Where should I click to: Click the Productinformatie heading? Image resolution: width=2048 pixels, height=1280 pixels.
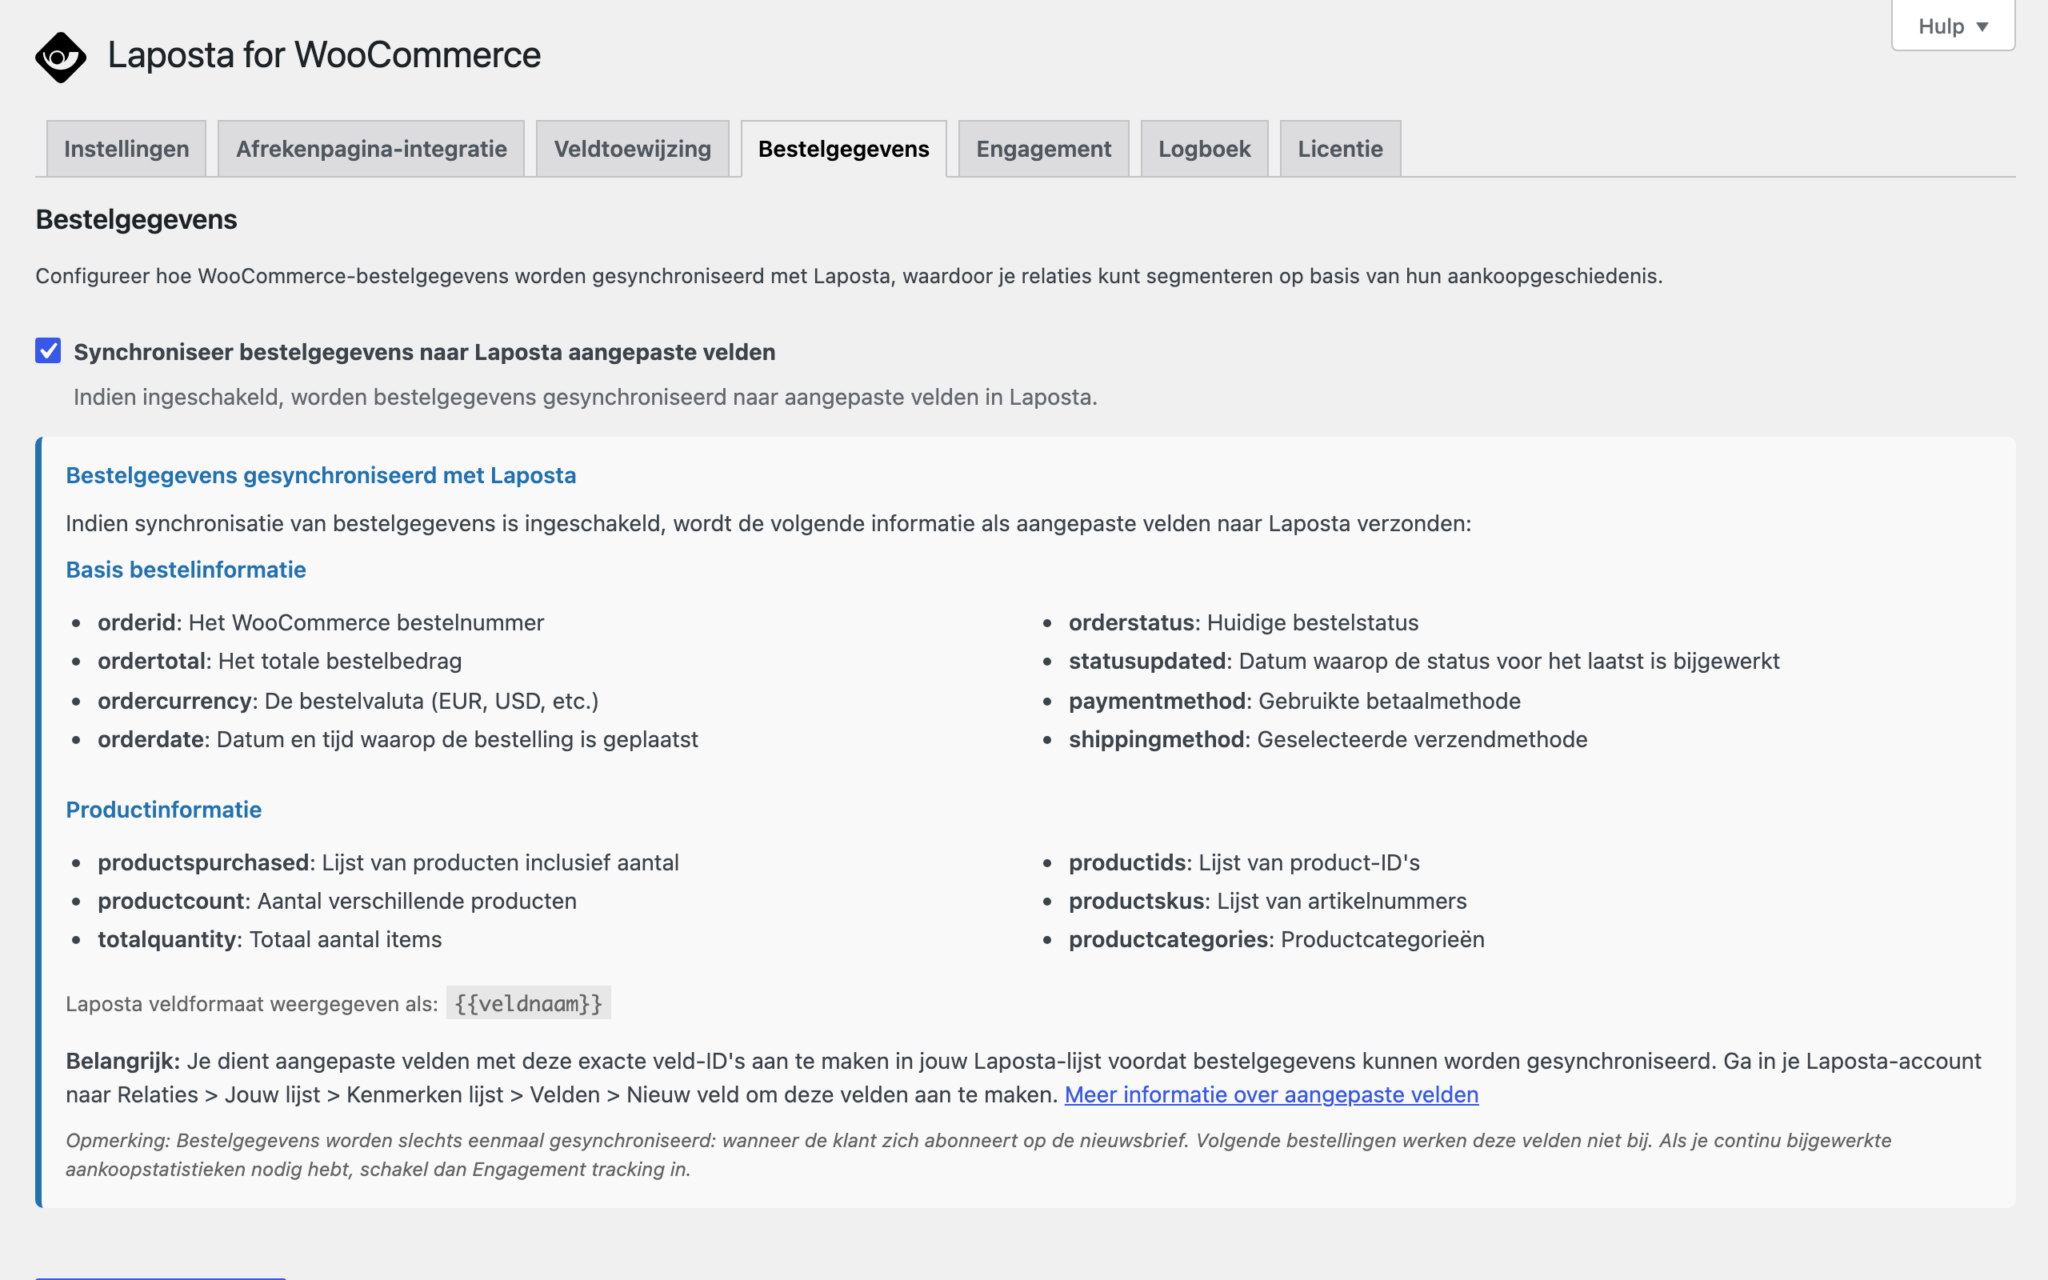pos(164,810)
